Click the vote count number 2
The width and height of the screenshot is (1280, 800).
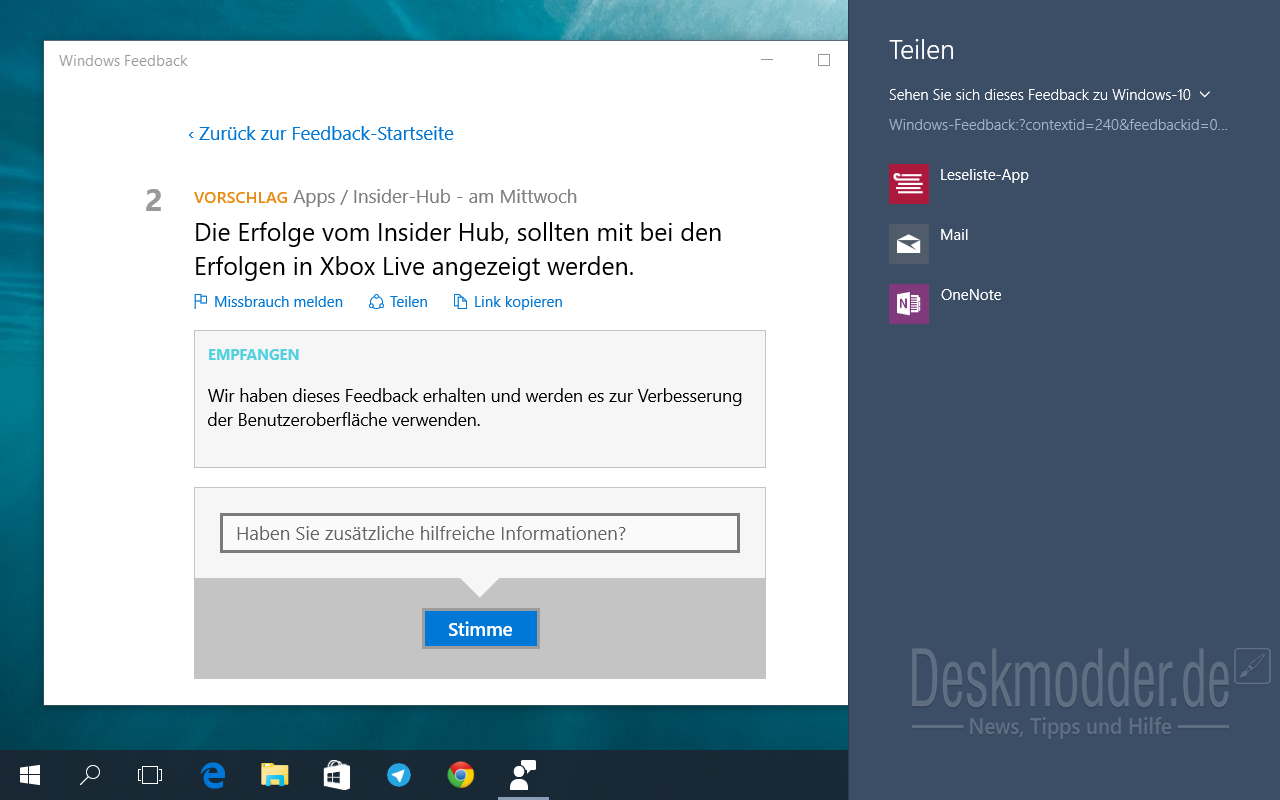point(153,201)
